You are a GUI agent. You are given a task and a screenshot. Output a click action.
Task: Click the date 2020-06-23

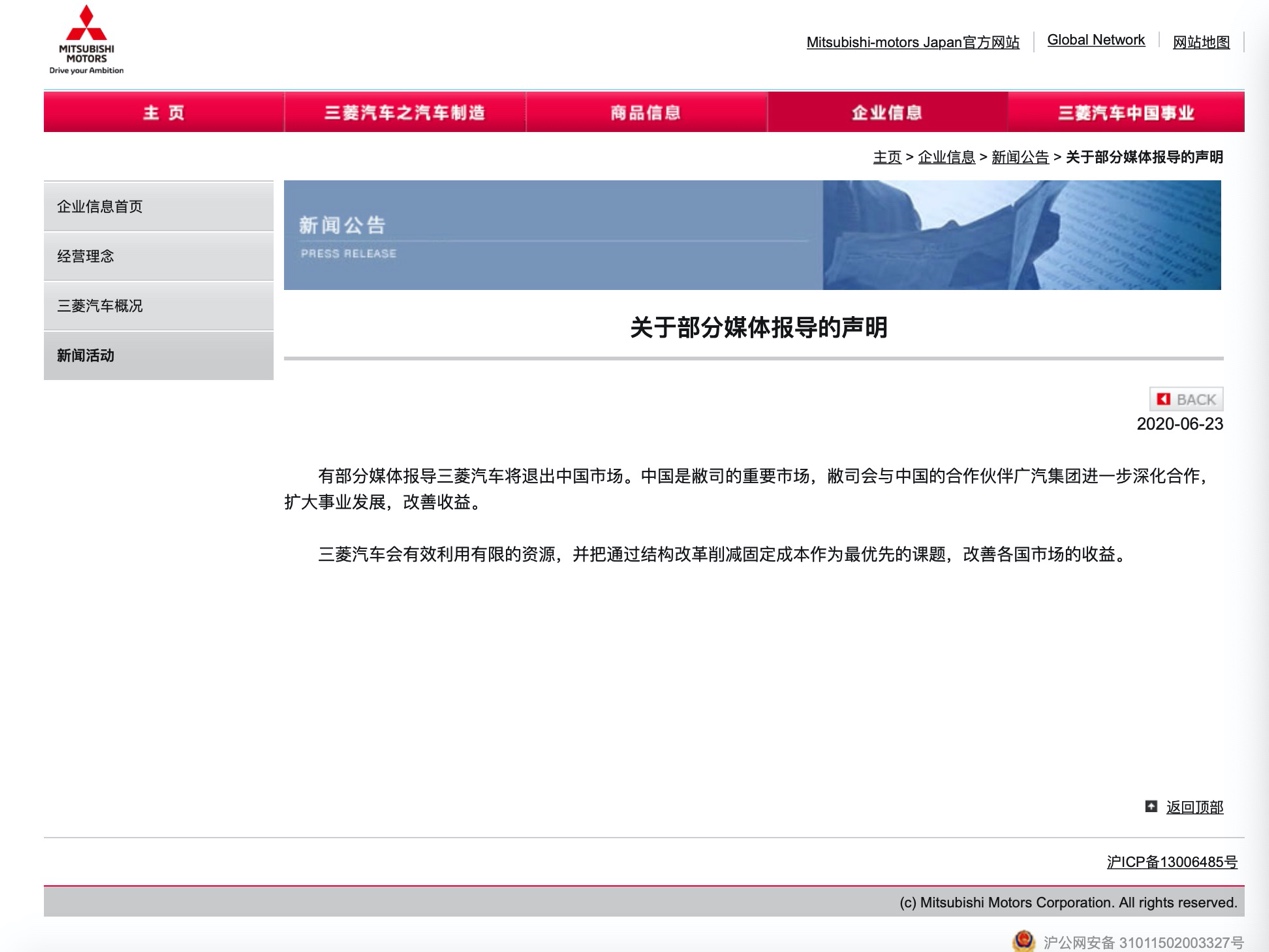pyautogui.click(x=1180, y=424)
